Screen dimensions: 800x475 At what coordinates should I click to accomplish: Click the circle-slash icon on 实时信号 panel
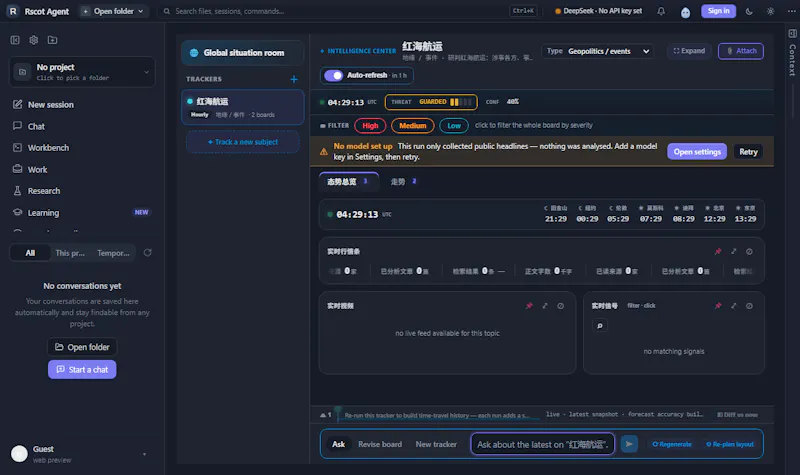pyautogui.click(x=749, y=306)
